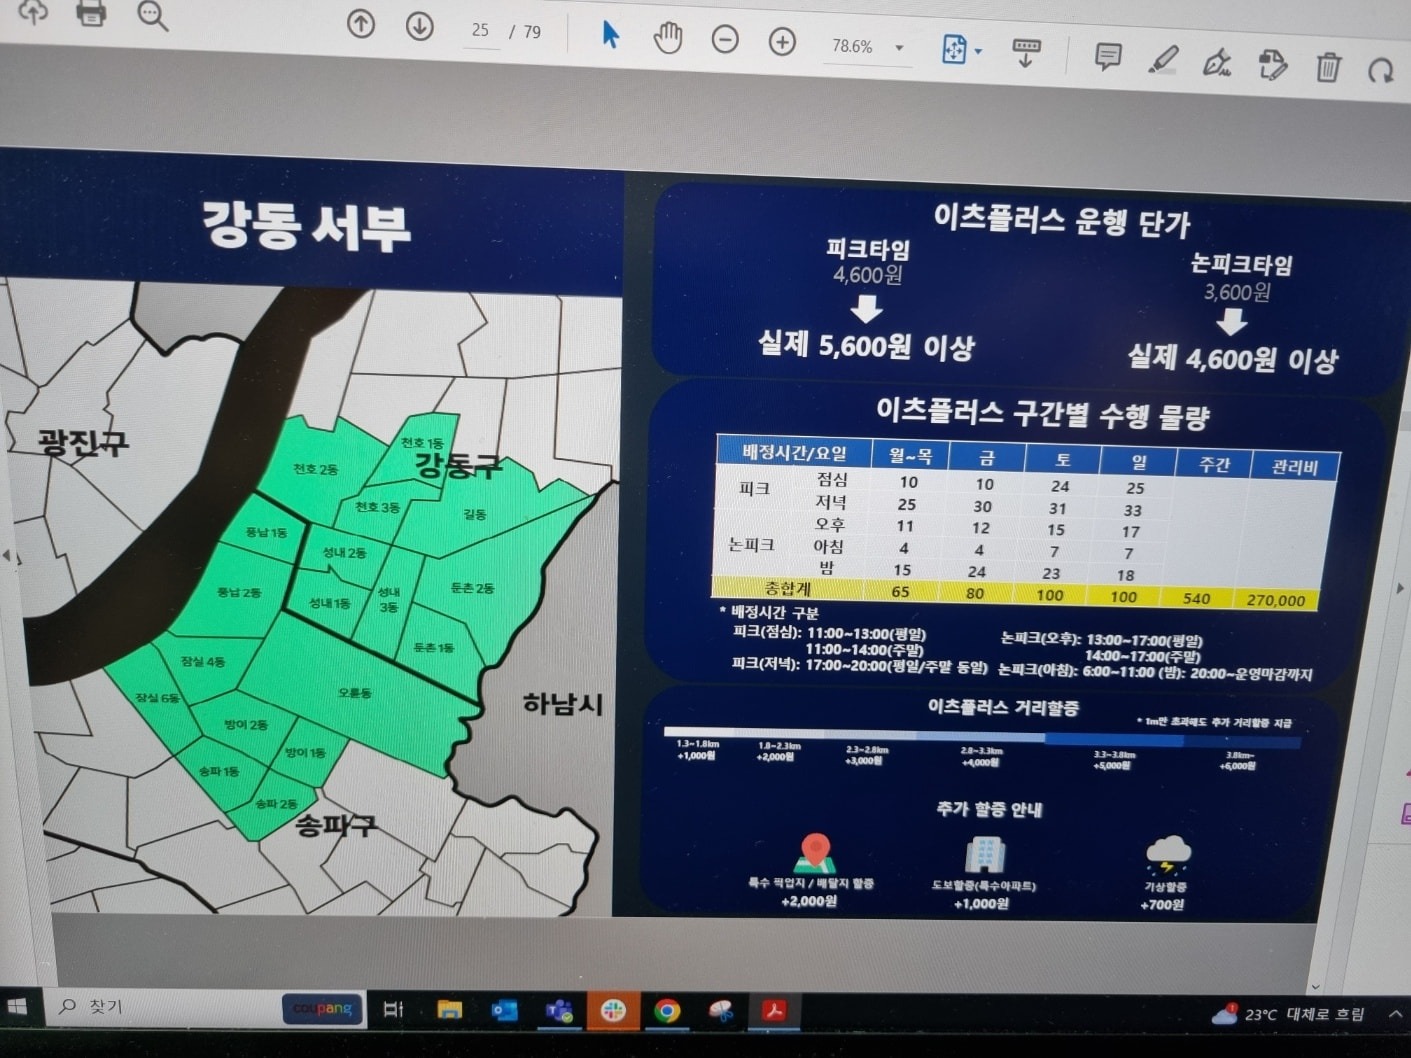Activate the Hand pan tool
This screenshot has height=1058, width=1411.
pos(667,36)
